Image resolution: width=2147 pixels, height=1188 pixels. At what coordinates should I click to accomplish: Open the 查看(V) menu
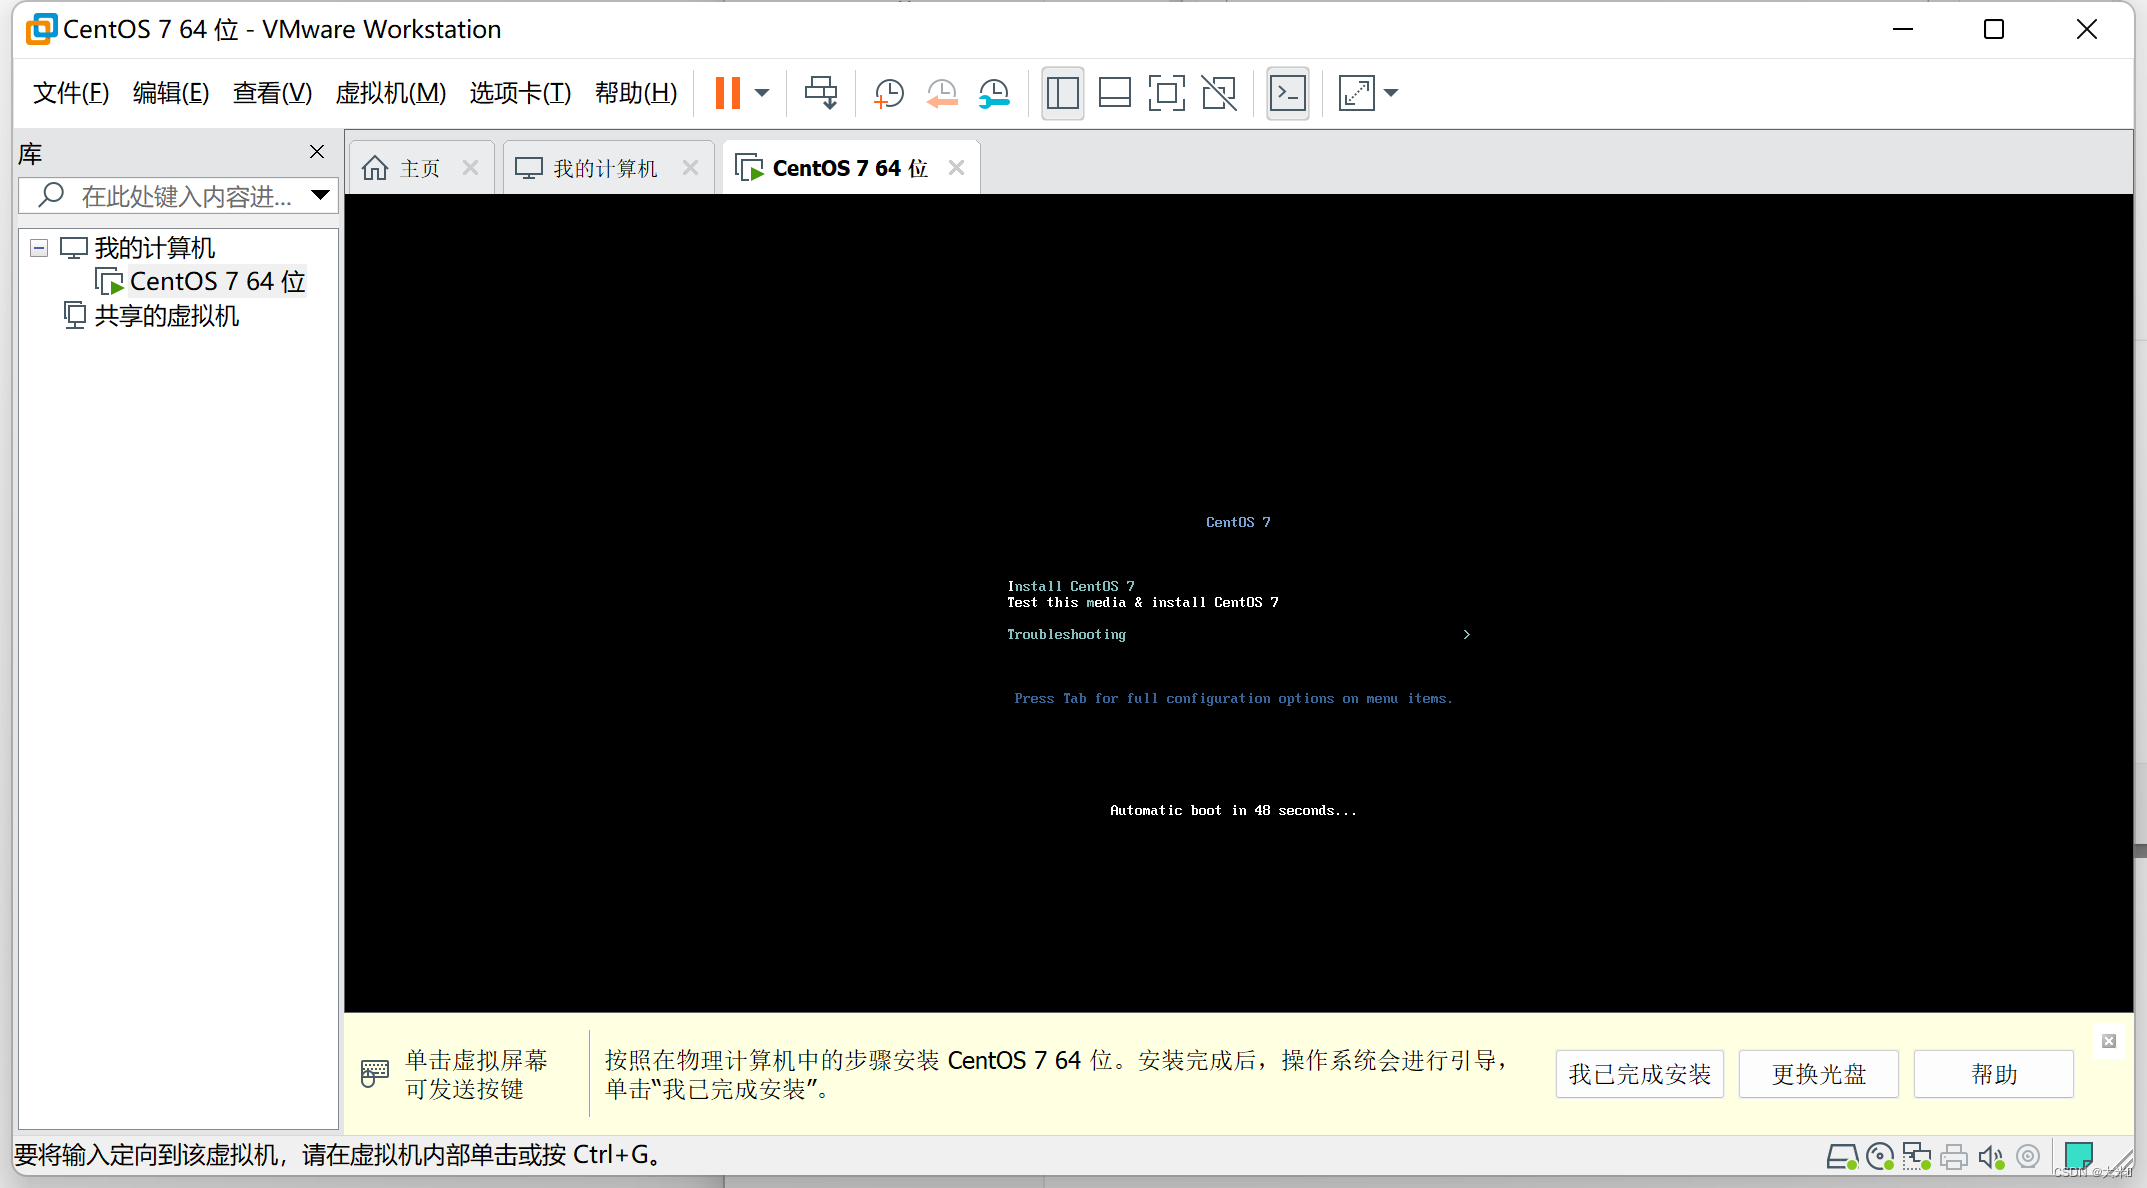272,93
